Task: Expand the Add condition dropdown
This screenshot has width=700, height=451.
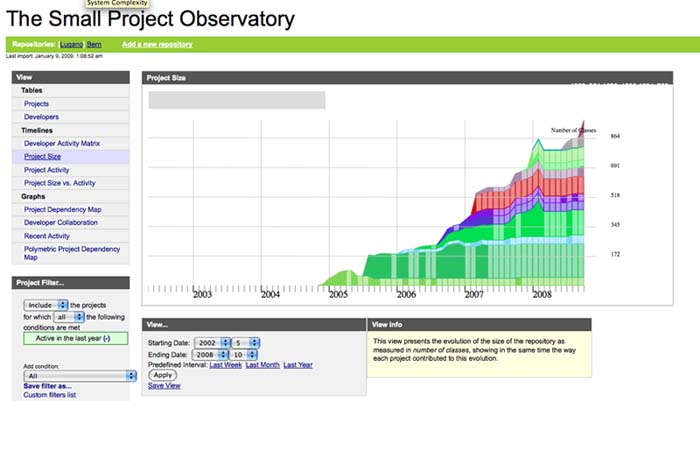Action: pyautogui.click(x=78, y=376)
